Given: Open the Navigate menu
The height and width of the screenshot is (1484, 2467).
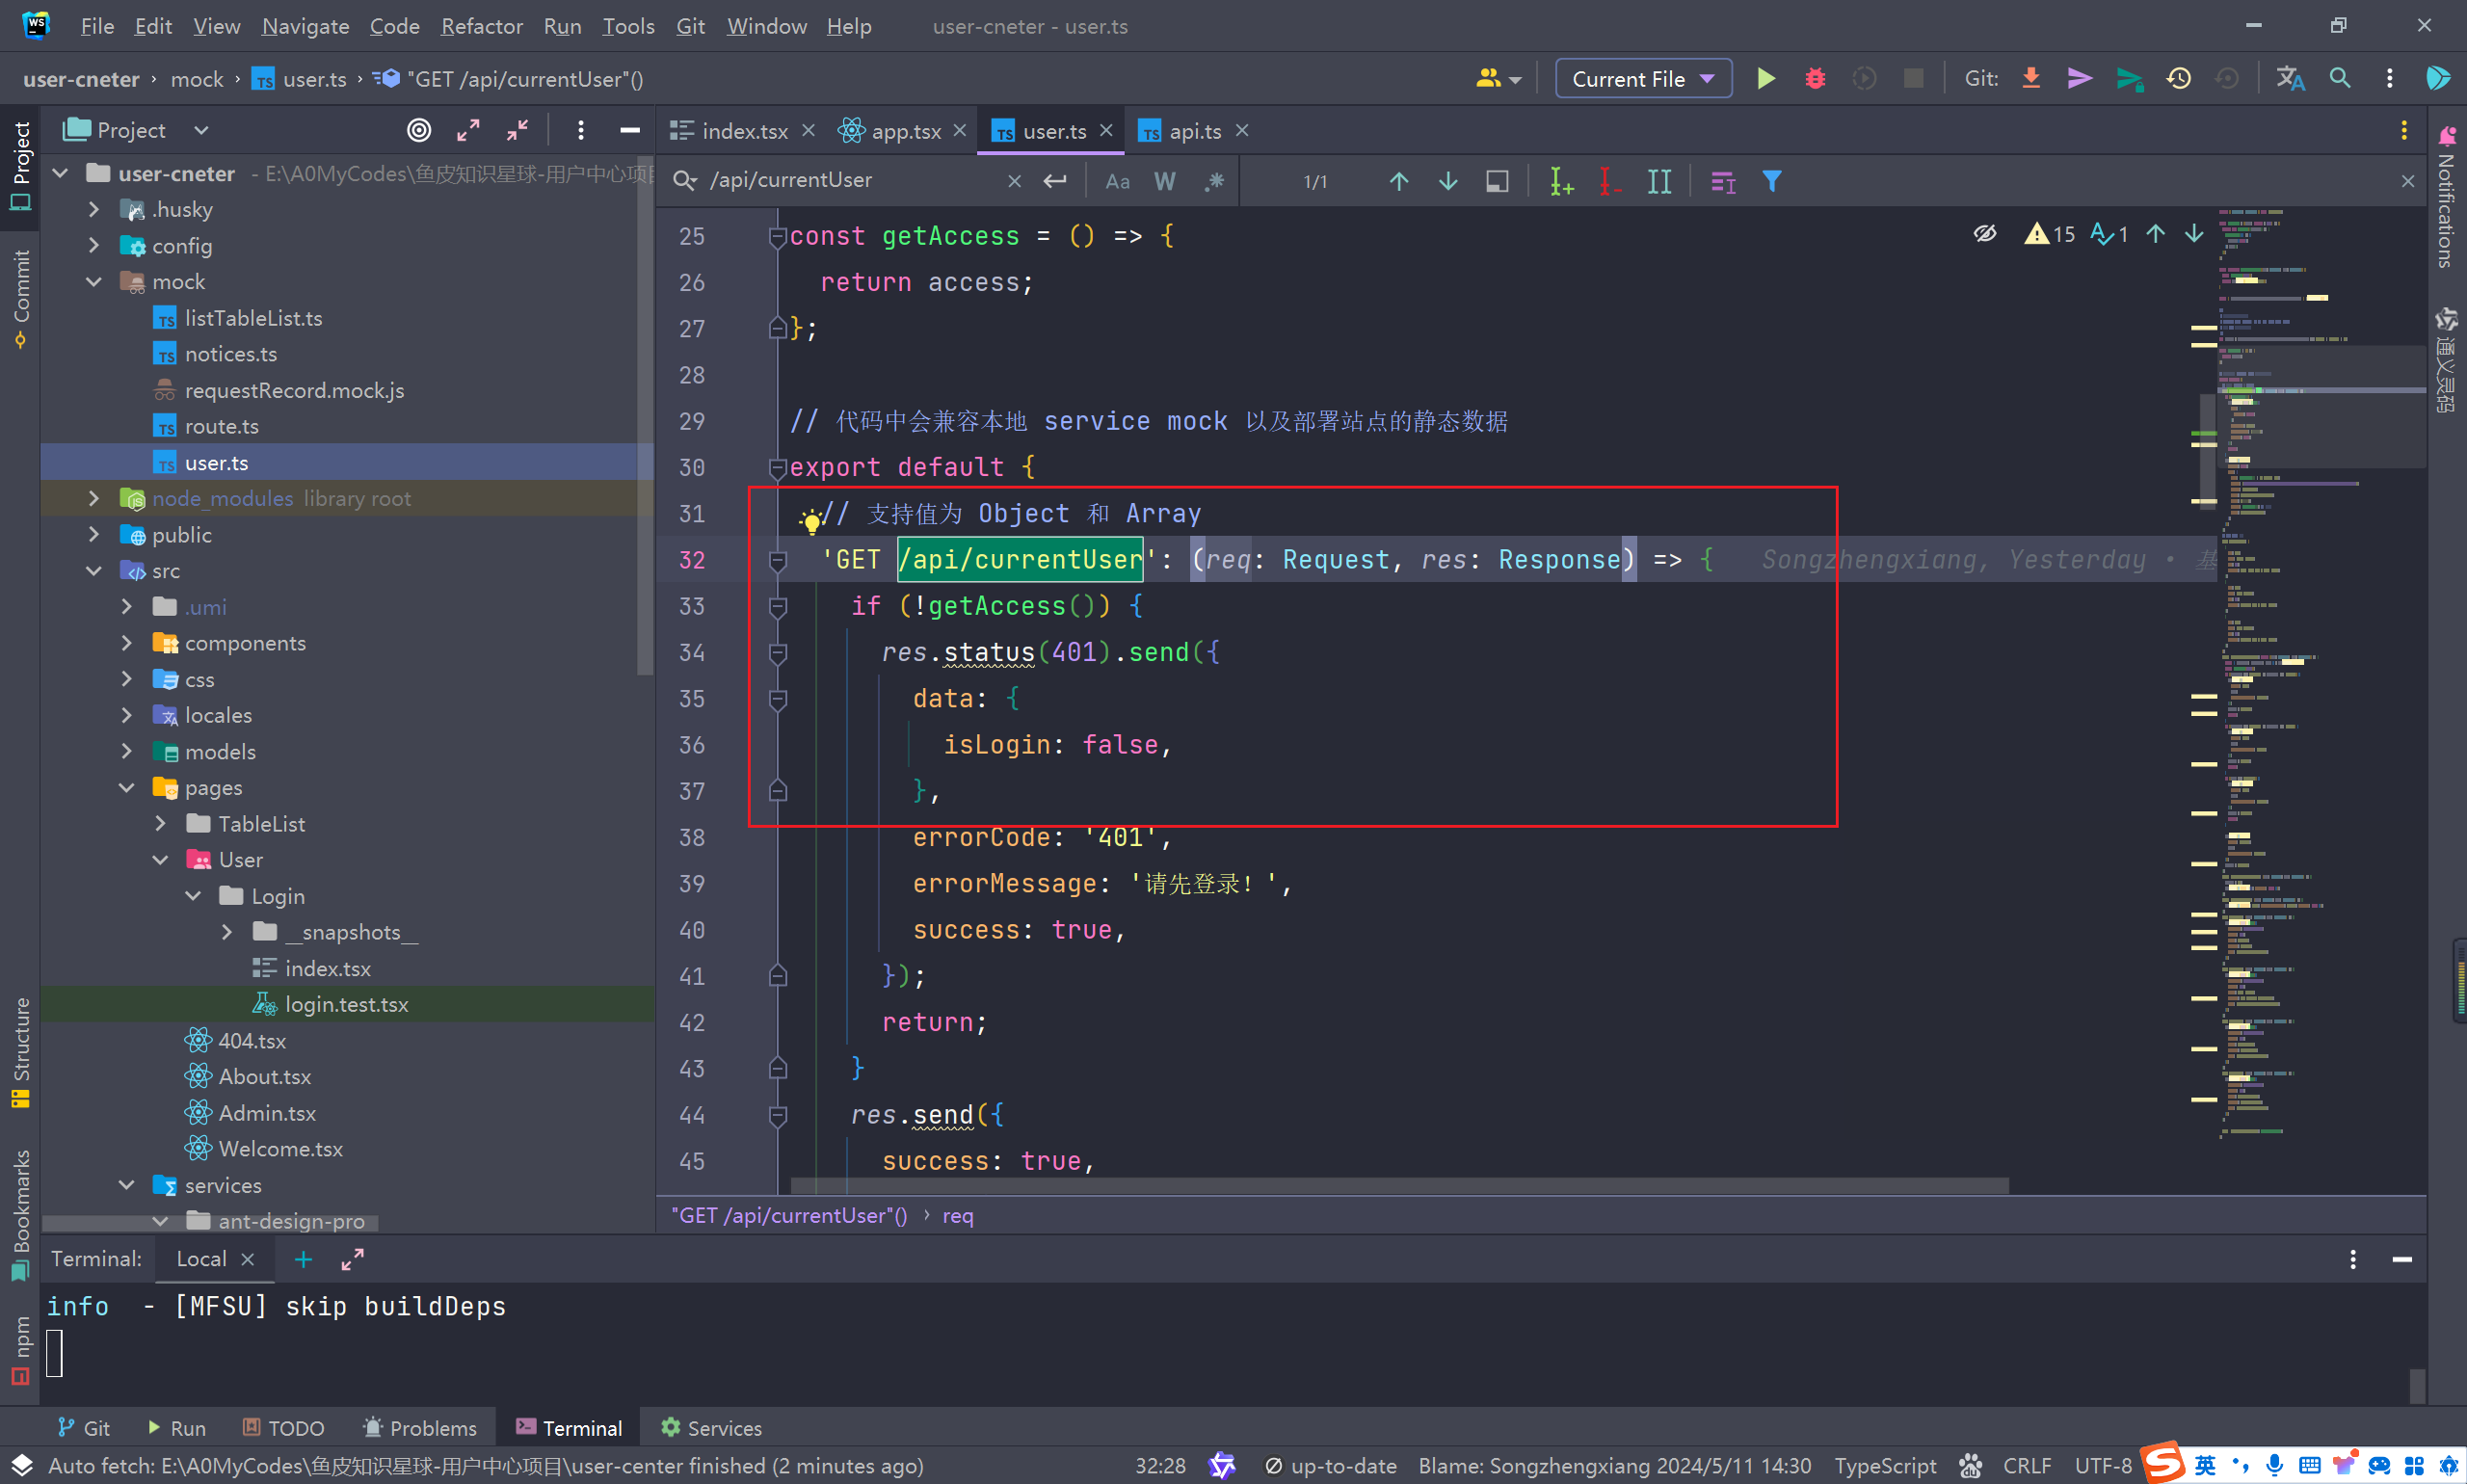Looking at the screenshot, I should click(x=305, y=26).
